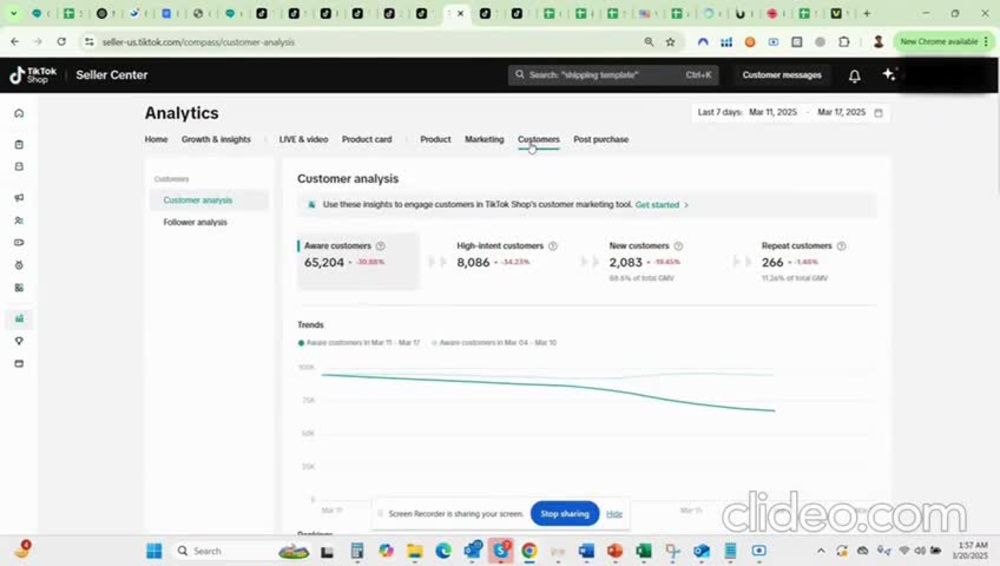Toggle the Mar 04 - Mar 10 legend series
1000x566 pixels.
tap(494, 343)
